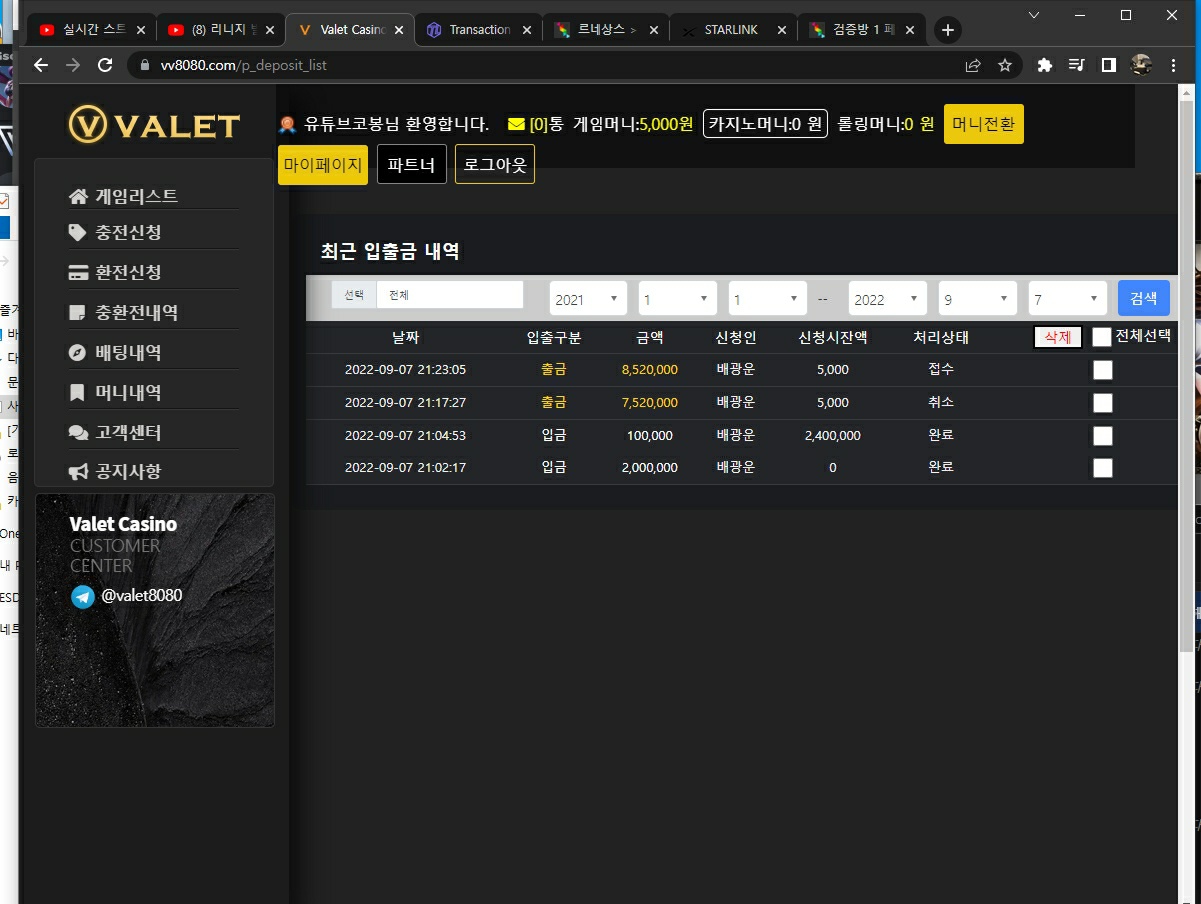Click the padlock site info icon
The image size is (1201, 904).
tap(145, 65)
